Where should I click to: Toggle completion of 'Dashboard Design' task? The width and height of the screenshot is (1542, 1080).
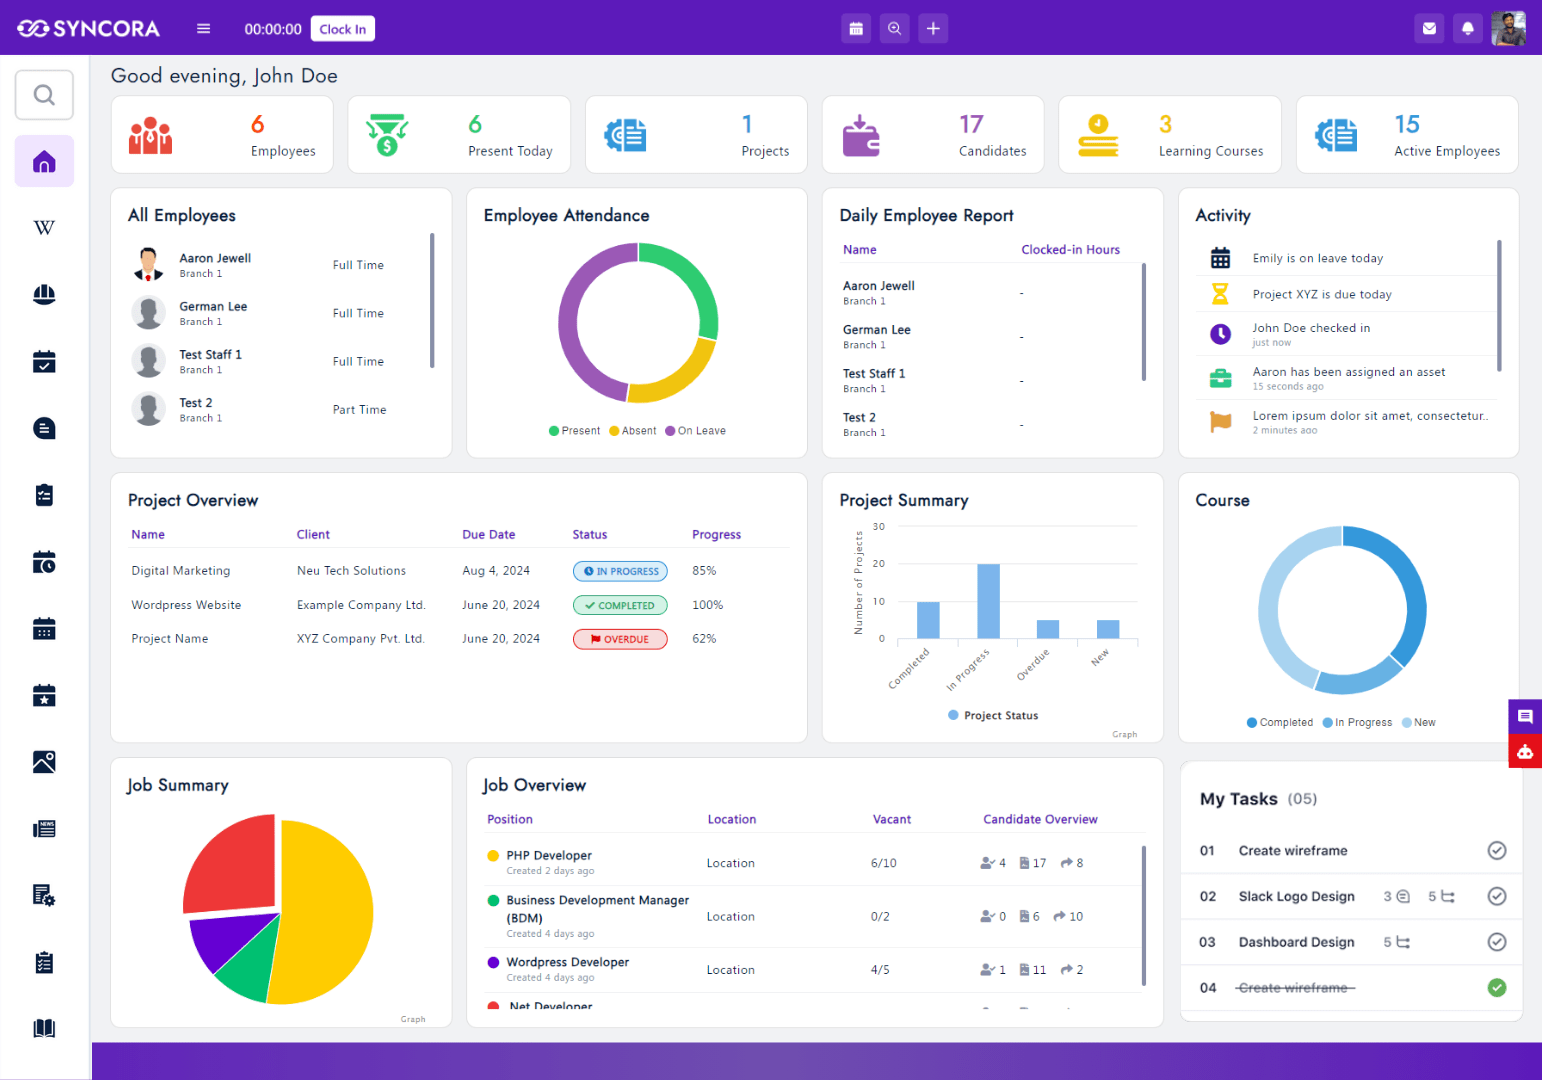click(x=1497, y=941)
